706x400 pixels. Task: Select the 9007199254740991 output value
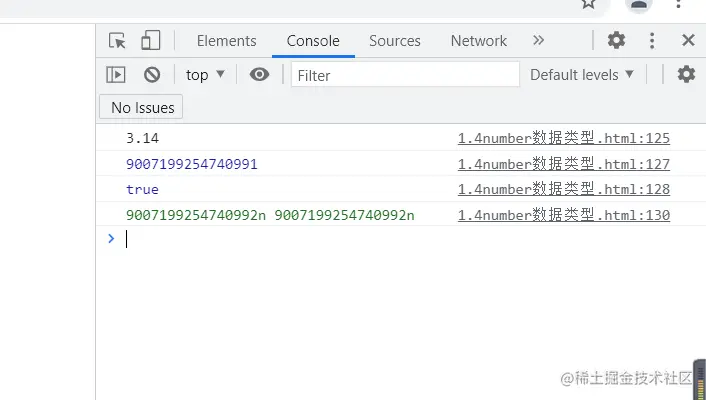pos(191,164)
